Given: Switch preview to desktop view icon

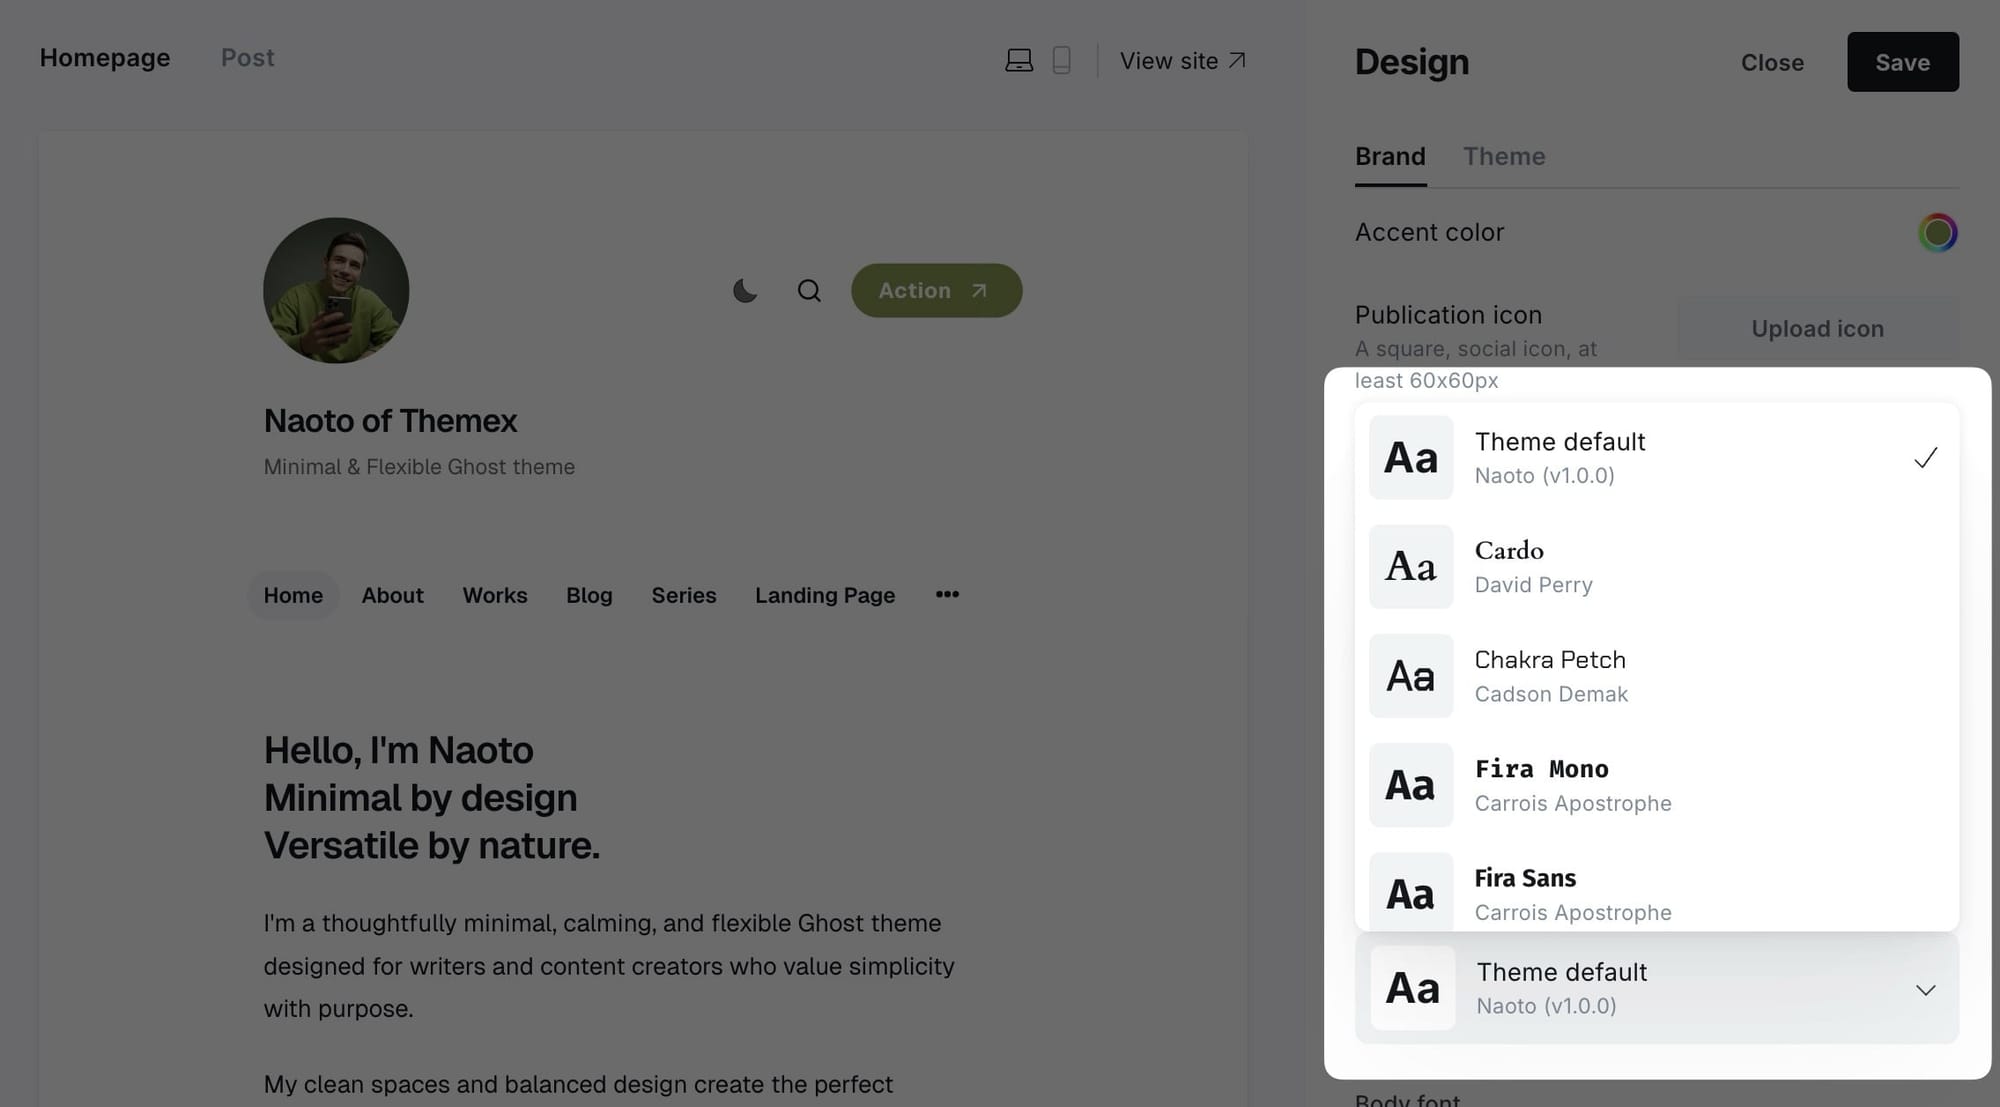Looking at the screenshot, I should click(1018, 61).
